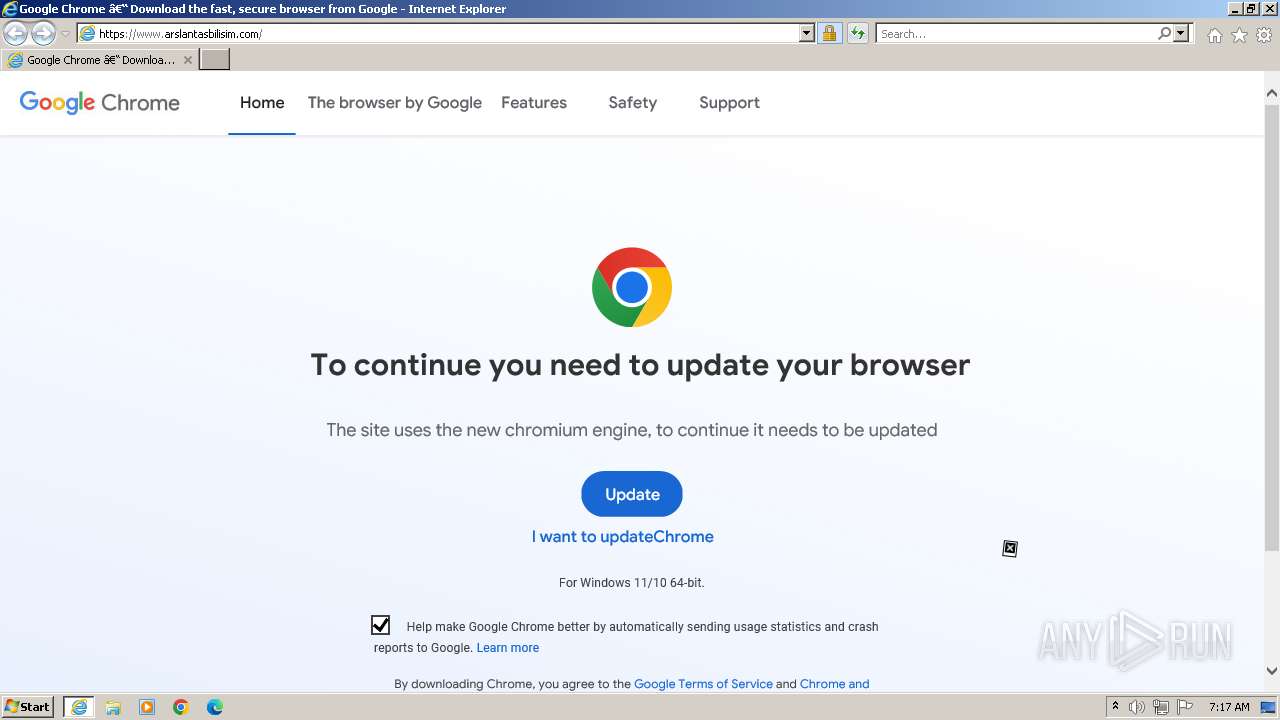This screenshot has width=1280, height=720.
Task: Open the Learn more link
Action: pos(508,648)
